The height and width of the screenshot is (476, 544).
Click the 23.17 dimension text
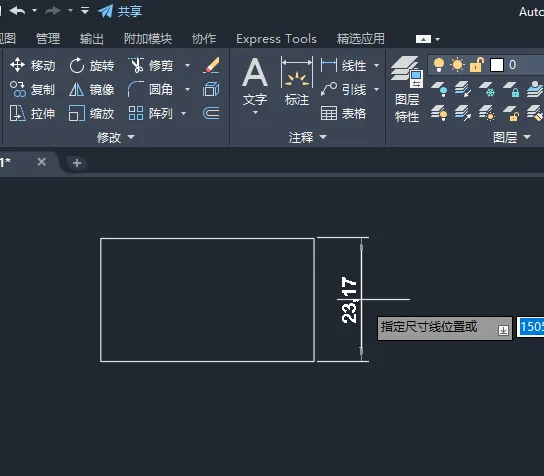click(349, 300)
